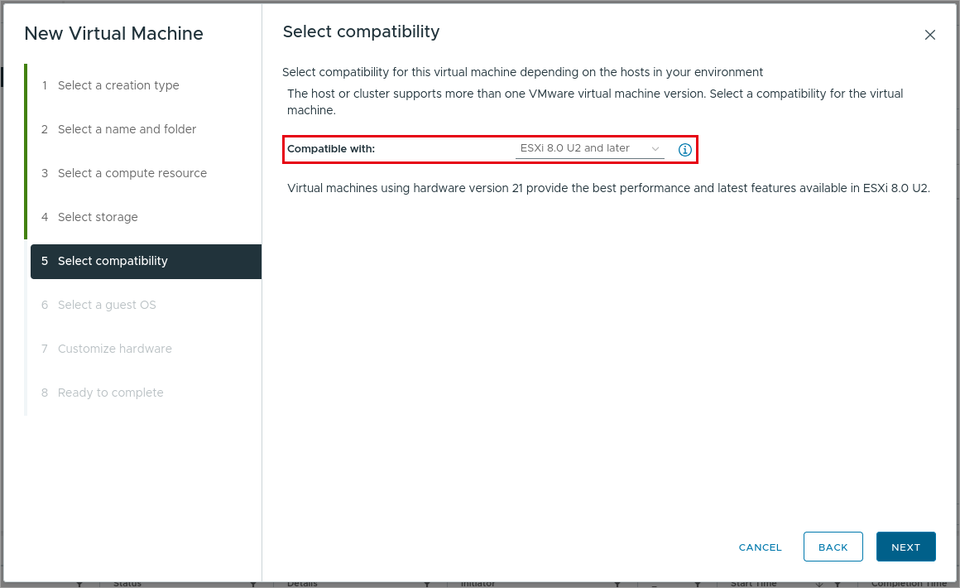Proceed with the NEXT button
Screen dimensions: 960x588
tap(906, 547)
